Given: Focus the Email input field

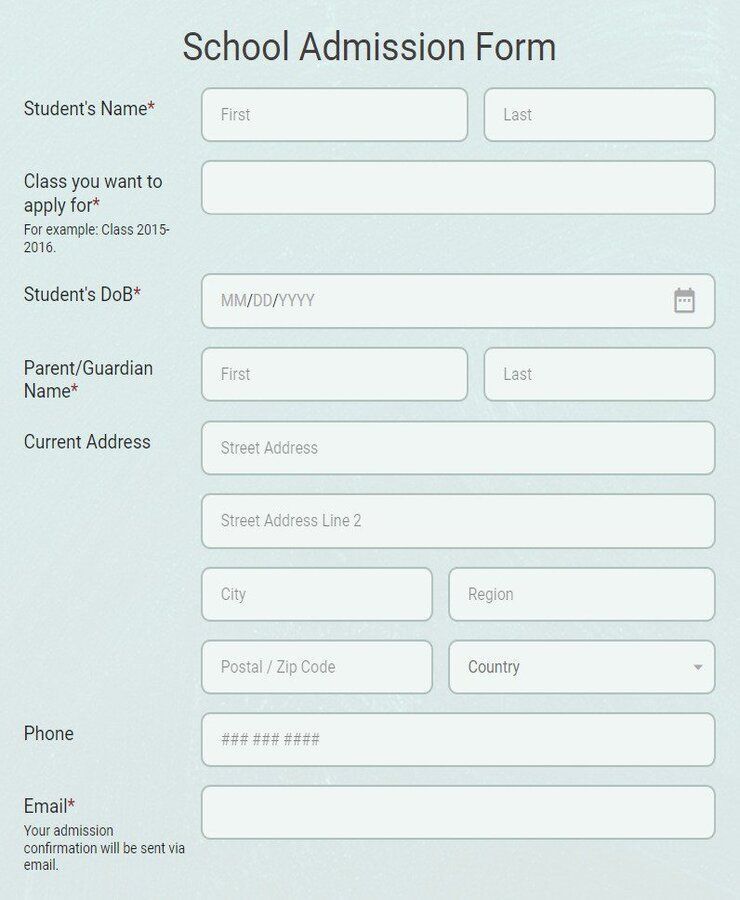Looking at the screenshot, I should (458, 812).
